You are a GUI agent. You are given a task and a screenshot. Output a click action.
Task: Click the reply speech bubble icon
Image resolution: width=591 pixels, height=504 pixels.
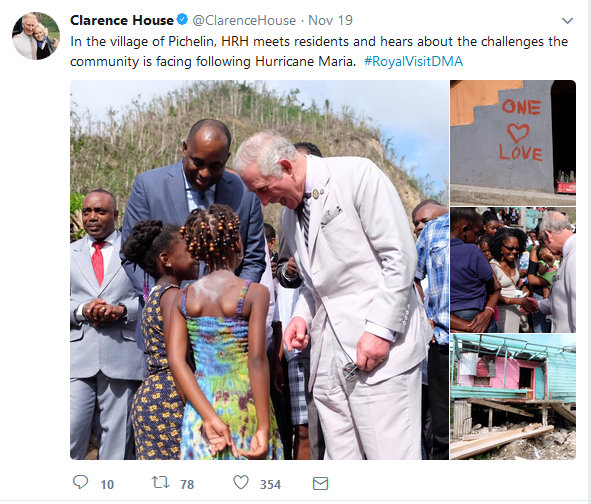[80, 482]
